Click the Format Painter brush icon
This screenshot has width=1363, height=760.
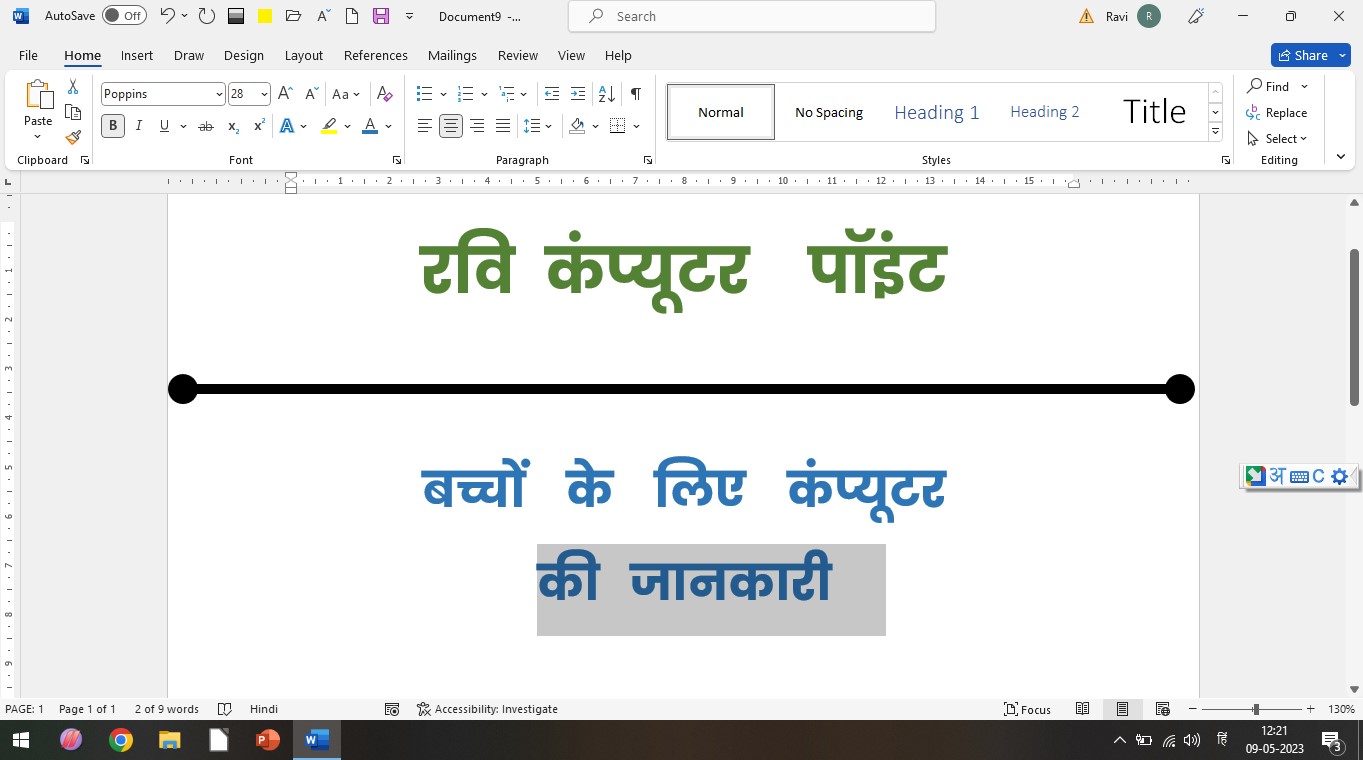(x=73, y=137)
